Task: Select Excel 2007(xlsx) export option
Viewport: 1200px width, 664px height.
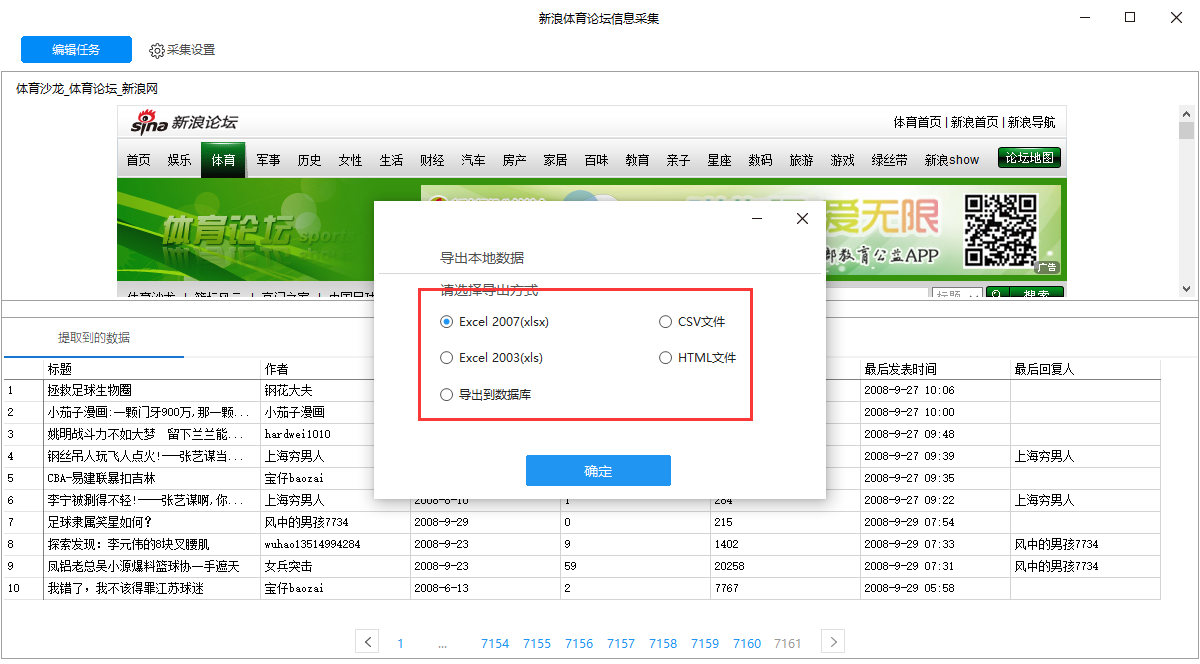Action: coord(495,322)
